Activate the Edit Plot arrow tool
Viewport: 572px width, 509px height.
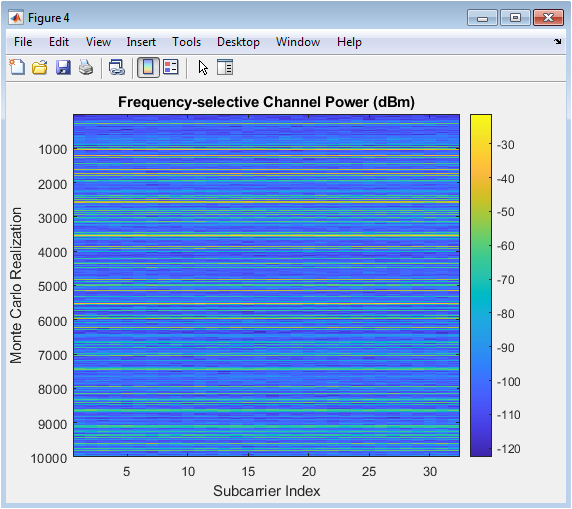tap(203, 68)
